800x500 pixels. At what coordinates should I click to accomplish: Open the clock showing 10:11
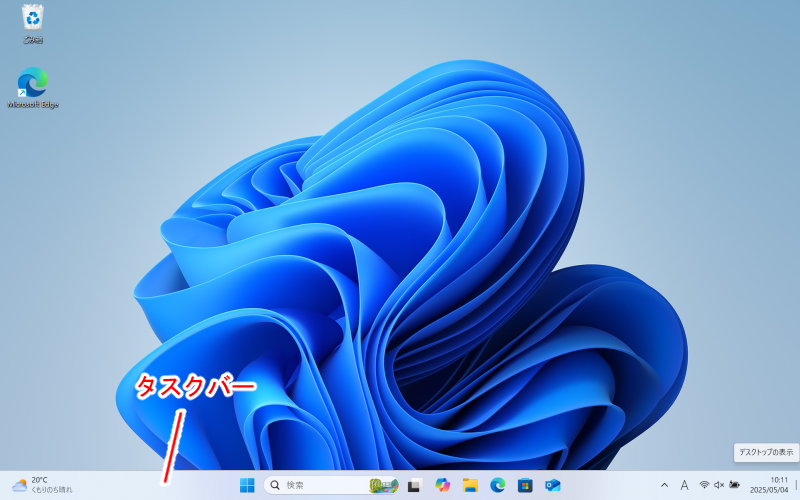769,485
